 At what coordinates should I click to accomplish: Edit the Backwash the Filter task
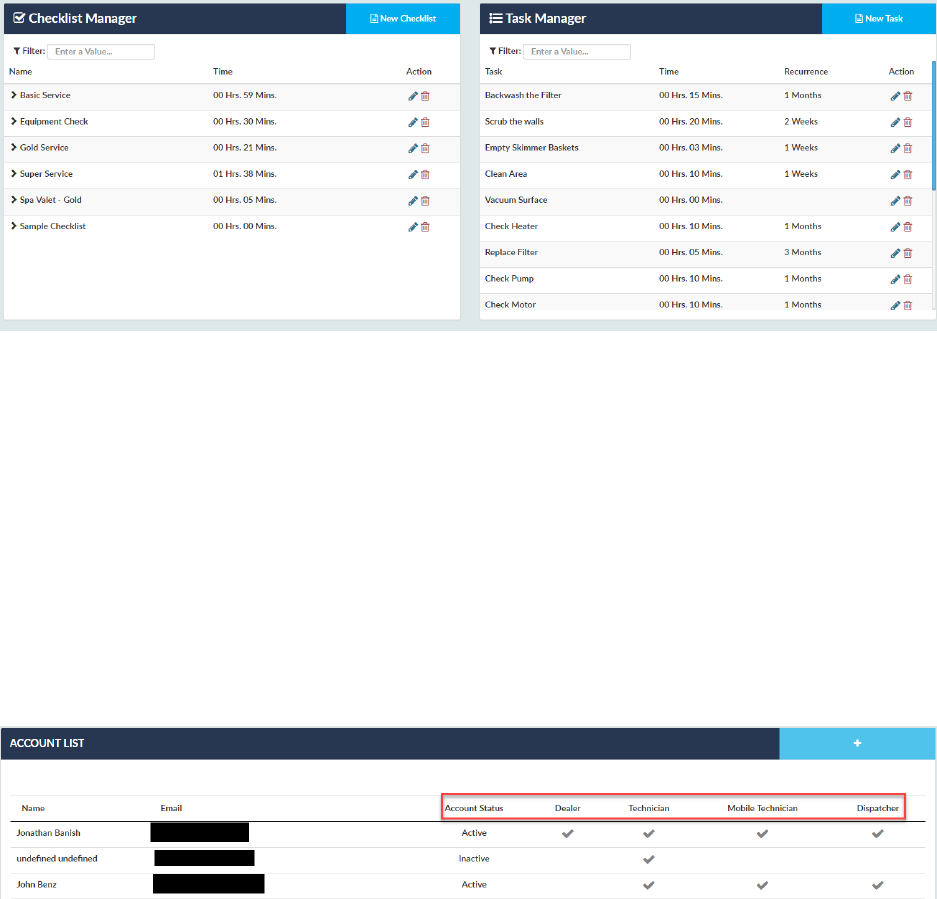click(x=895, y=96)
